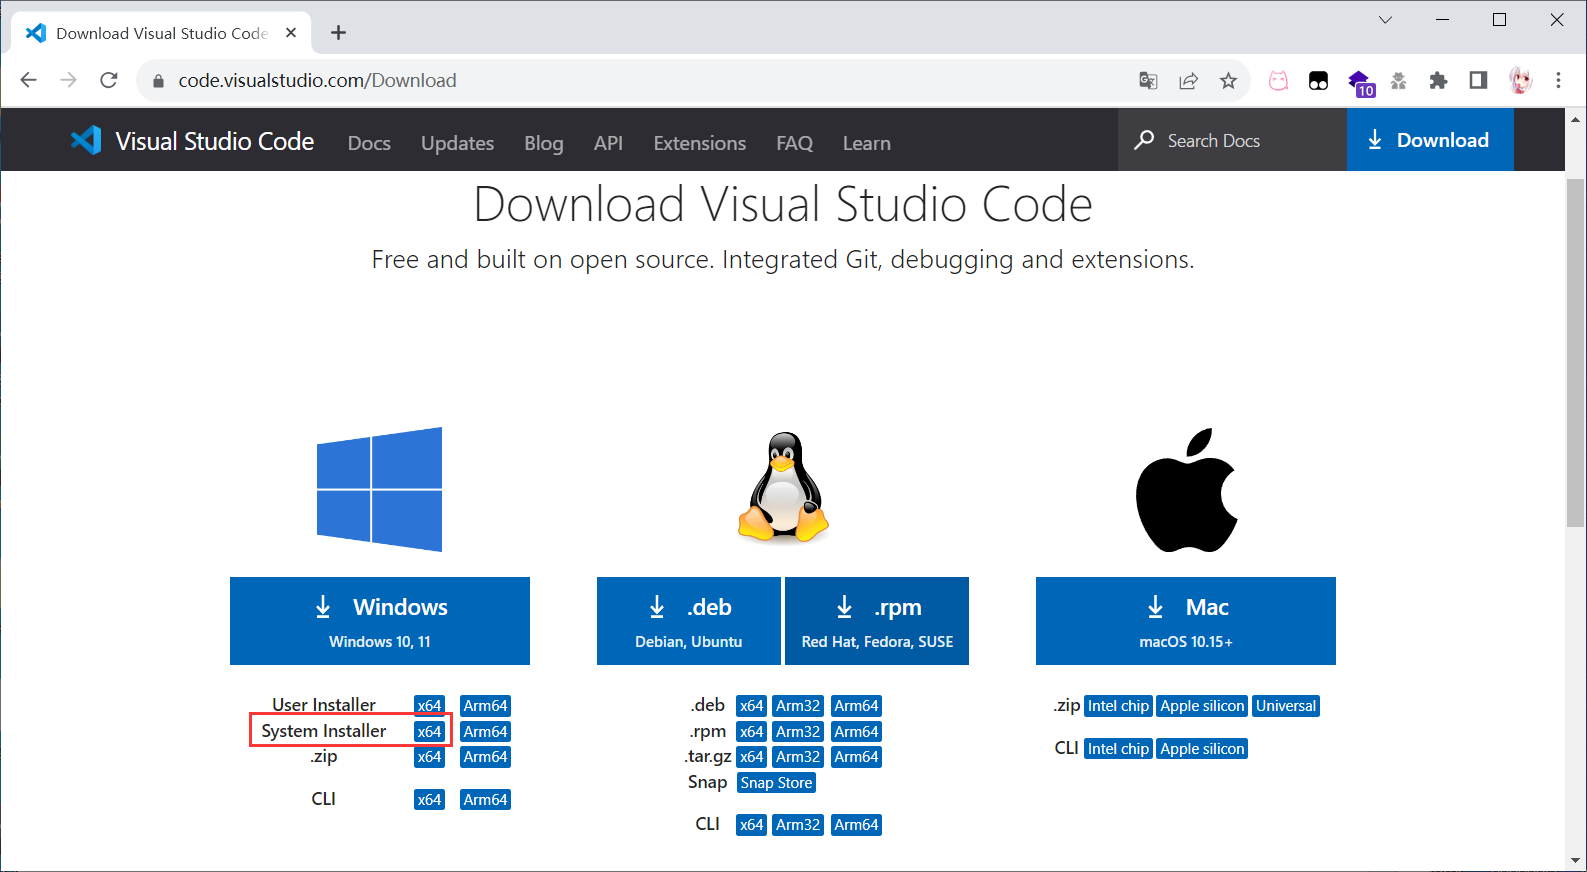Open a new browser tab with plus
This screenshot has width=1587, height=872.
click(x=338, y=33)
